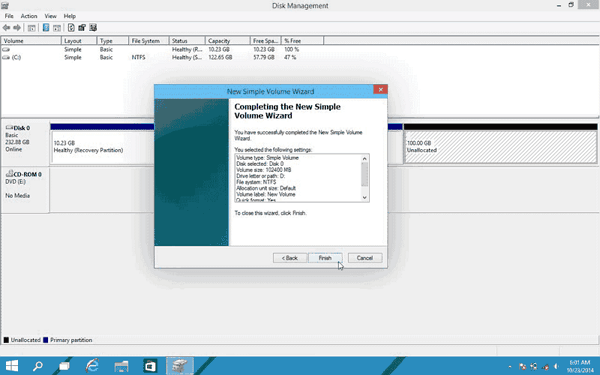Screen dimensions: 600x375
Task: Select the 100.00 GB Unallocated block
Action: 500,147
